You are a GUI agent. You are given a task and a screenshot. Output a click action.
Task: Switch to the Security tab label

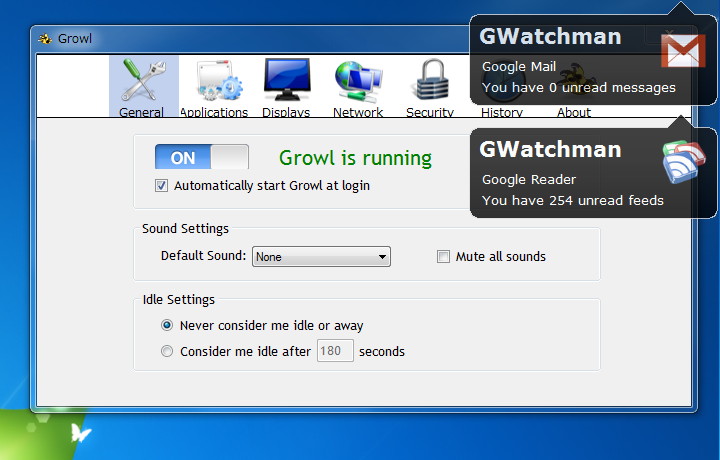click(430, 112)
